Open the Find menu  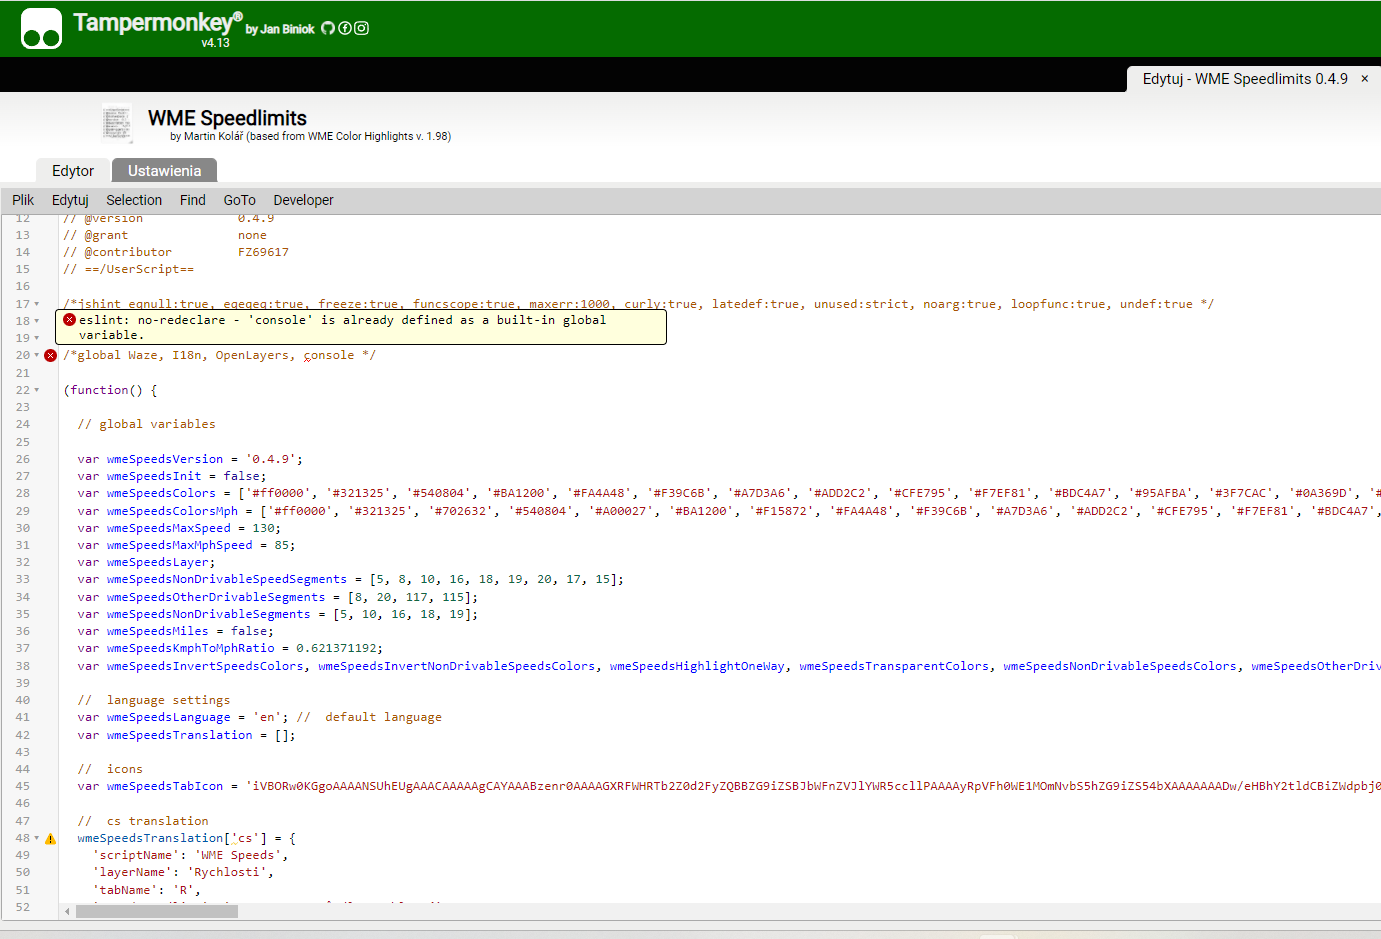point(193,200)
